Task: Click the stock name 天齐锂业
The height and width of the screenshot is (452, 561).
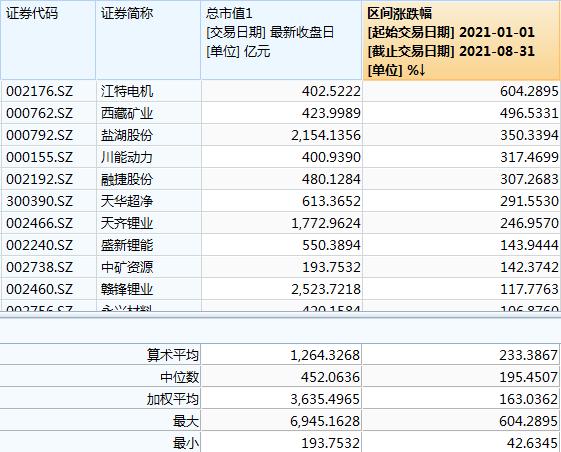Action: (x=127, y=223)
